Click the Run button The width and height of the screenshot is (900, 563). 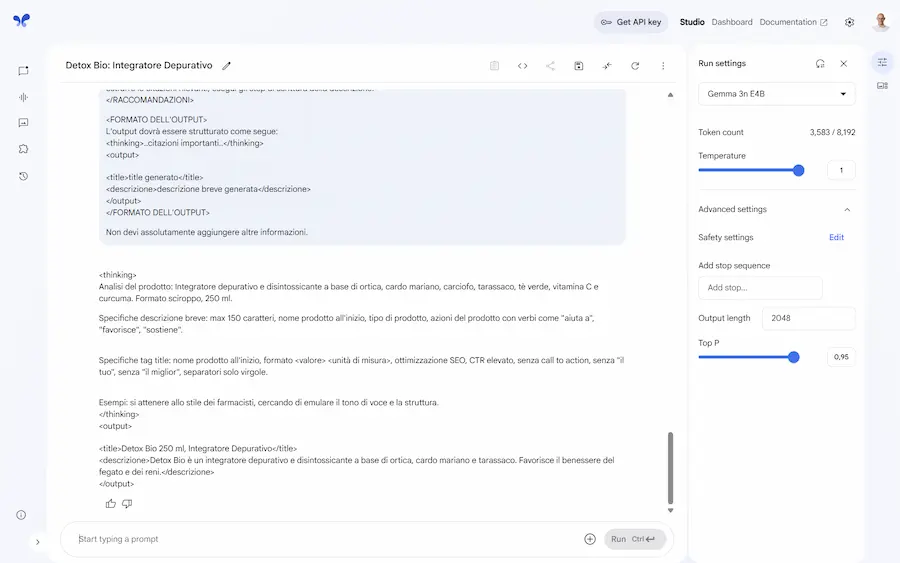point(634,539)
